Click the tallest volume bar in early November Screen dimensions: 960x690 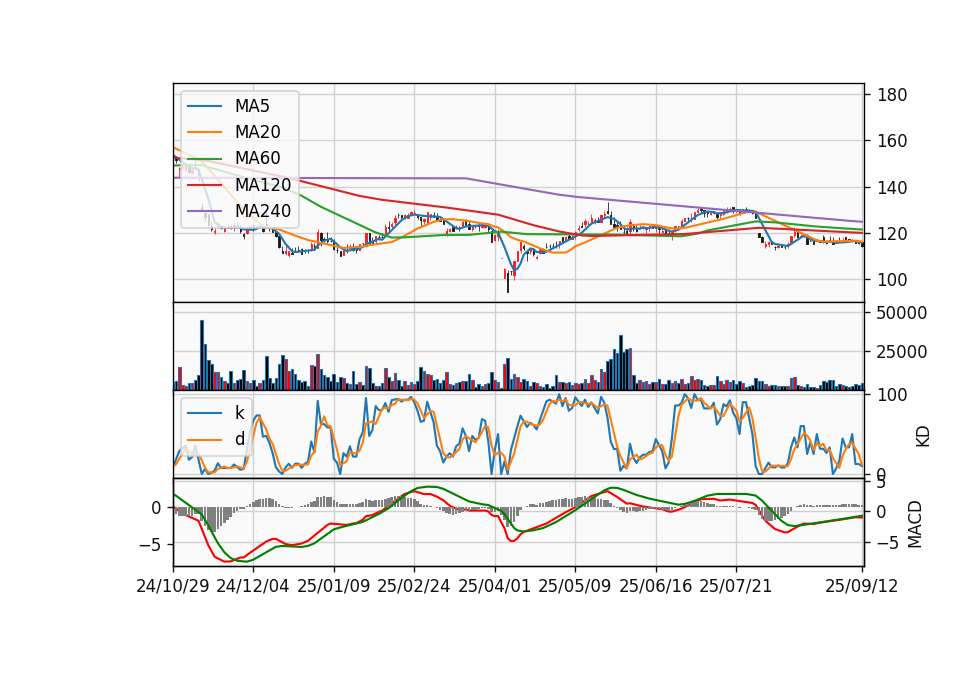(x=202, y=355)
